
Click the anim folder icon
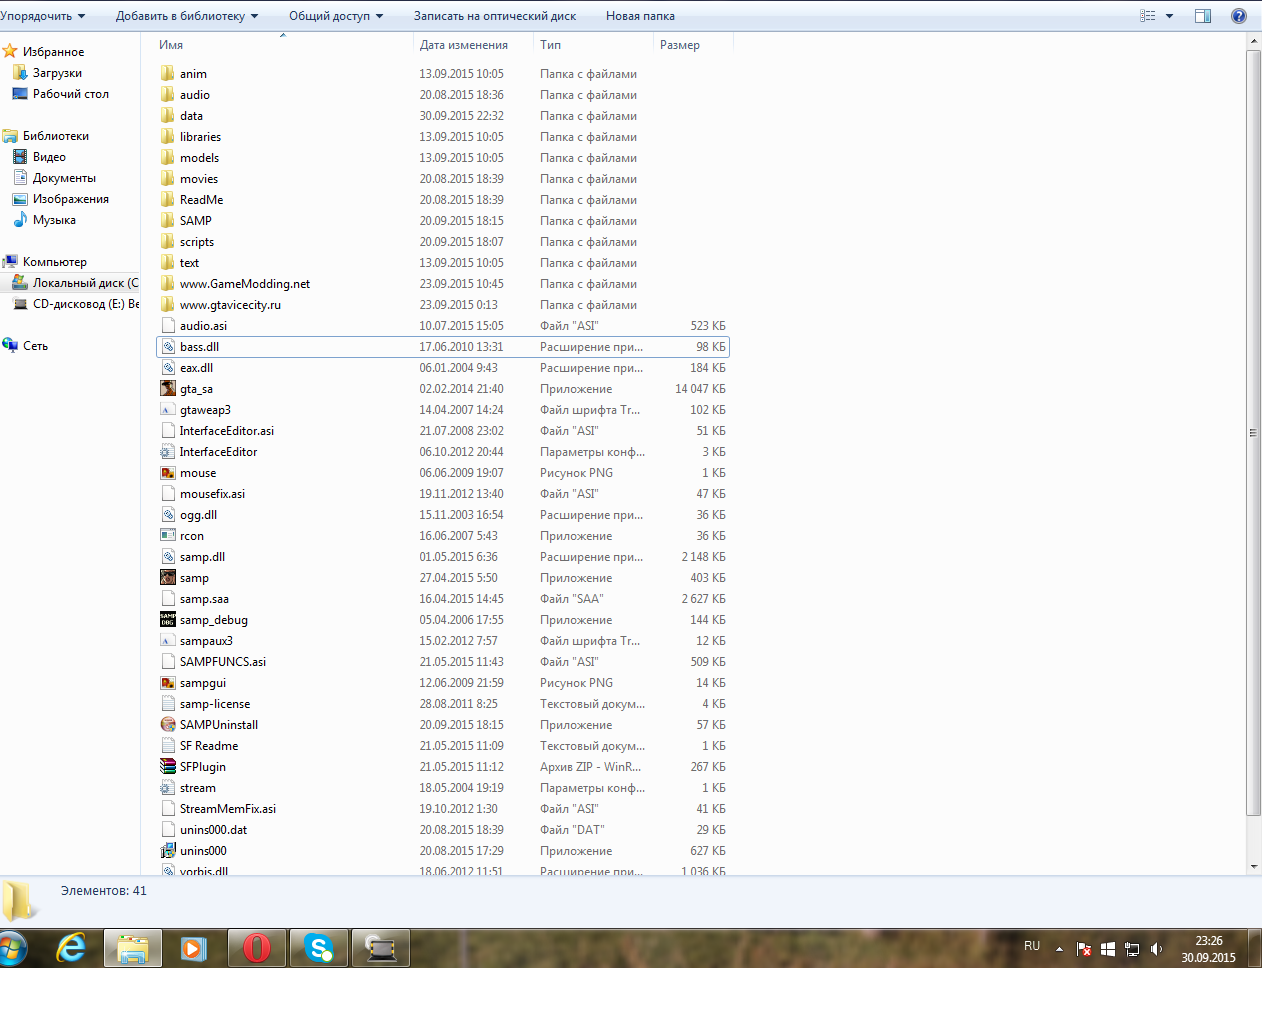[x=168, y=74]
